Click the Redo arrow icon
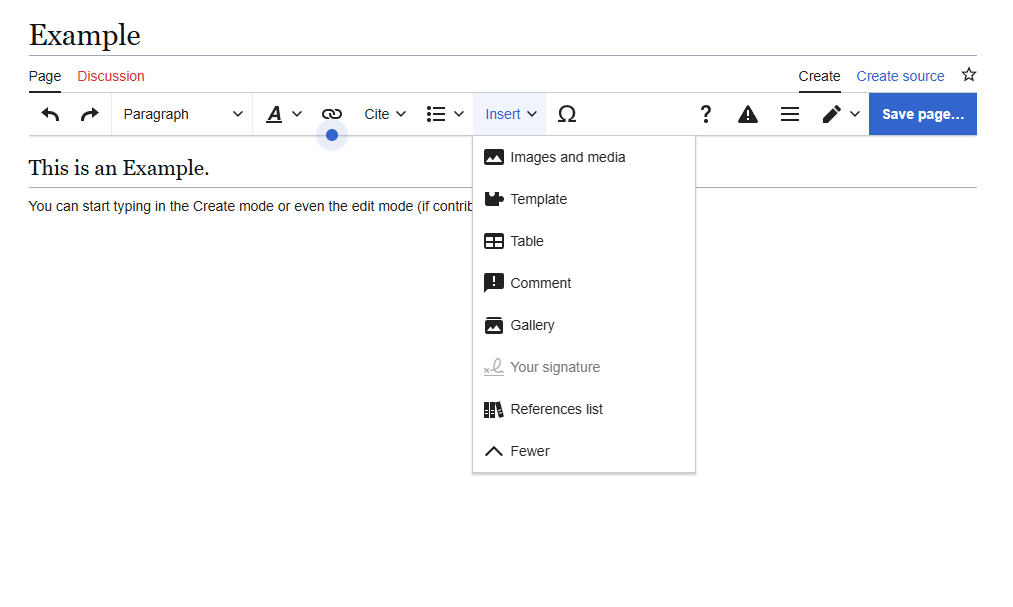This screenshot has height=607, width=1013. pyautogui.click(x=90, y=114)
